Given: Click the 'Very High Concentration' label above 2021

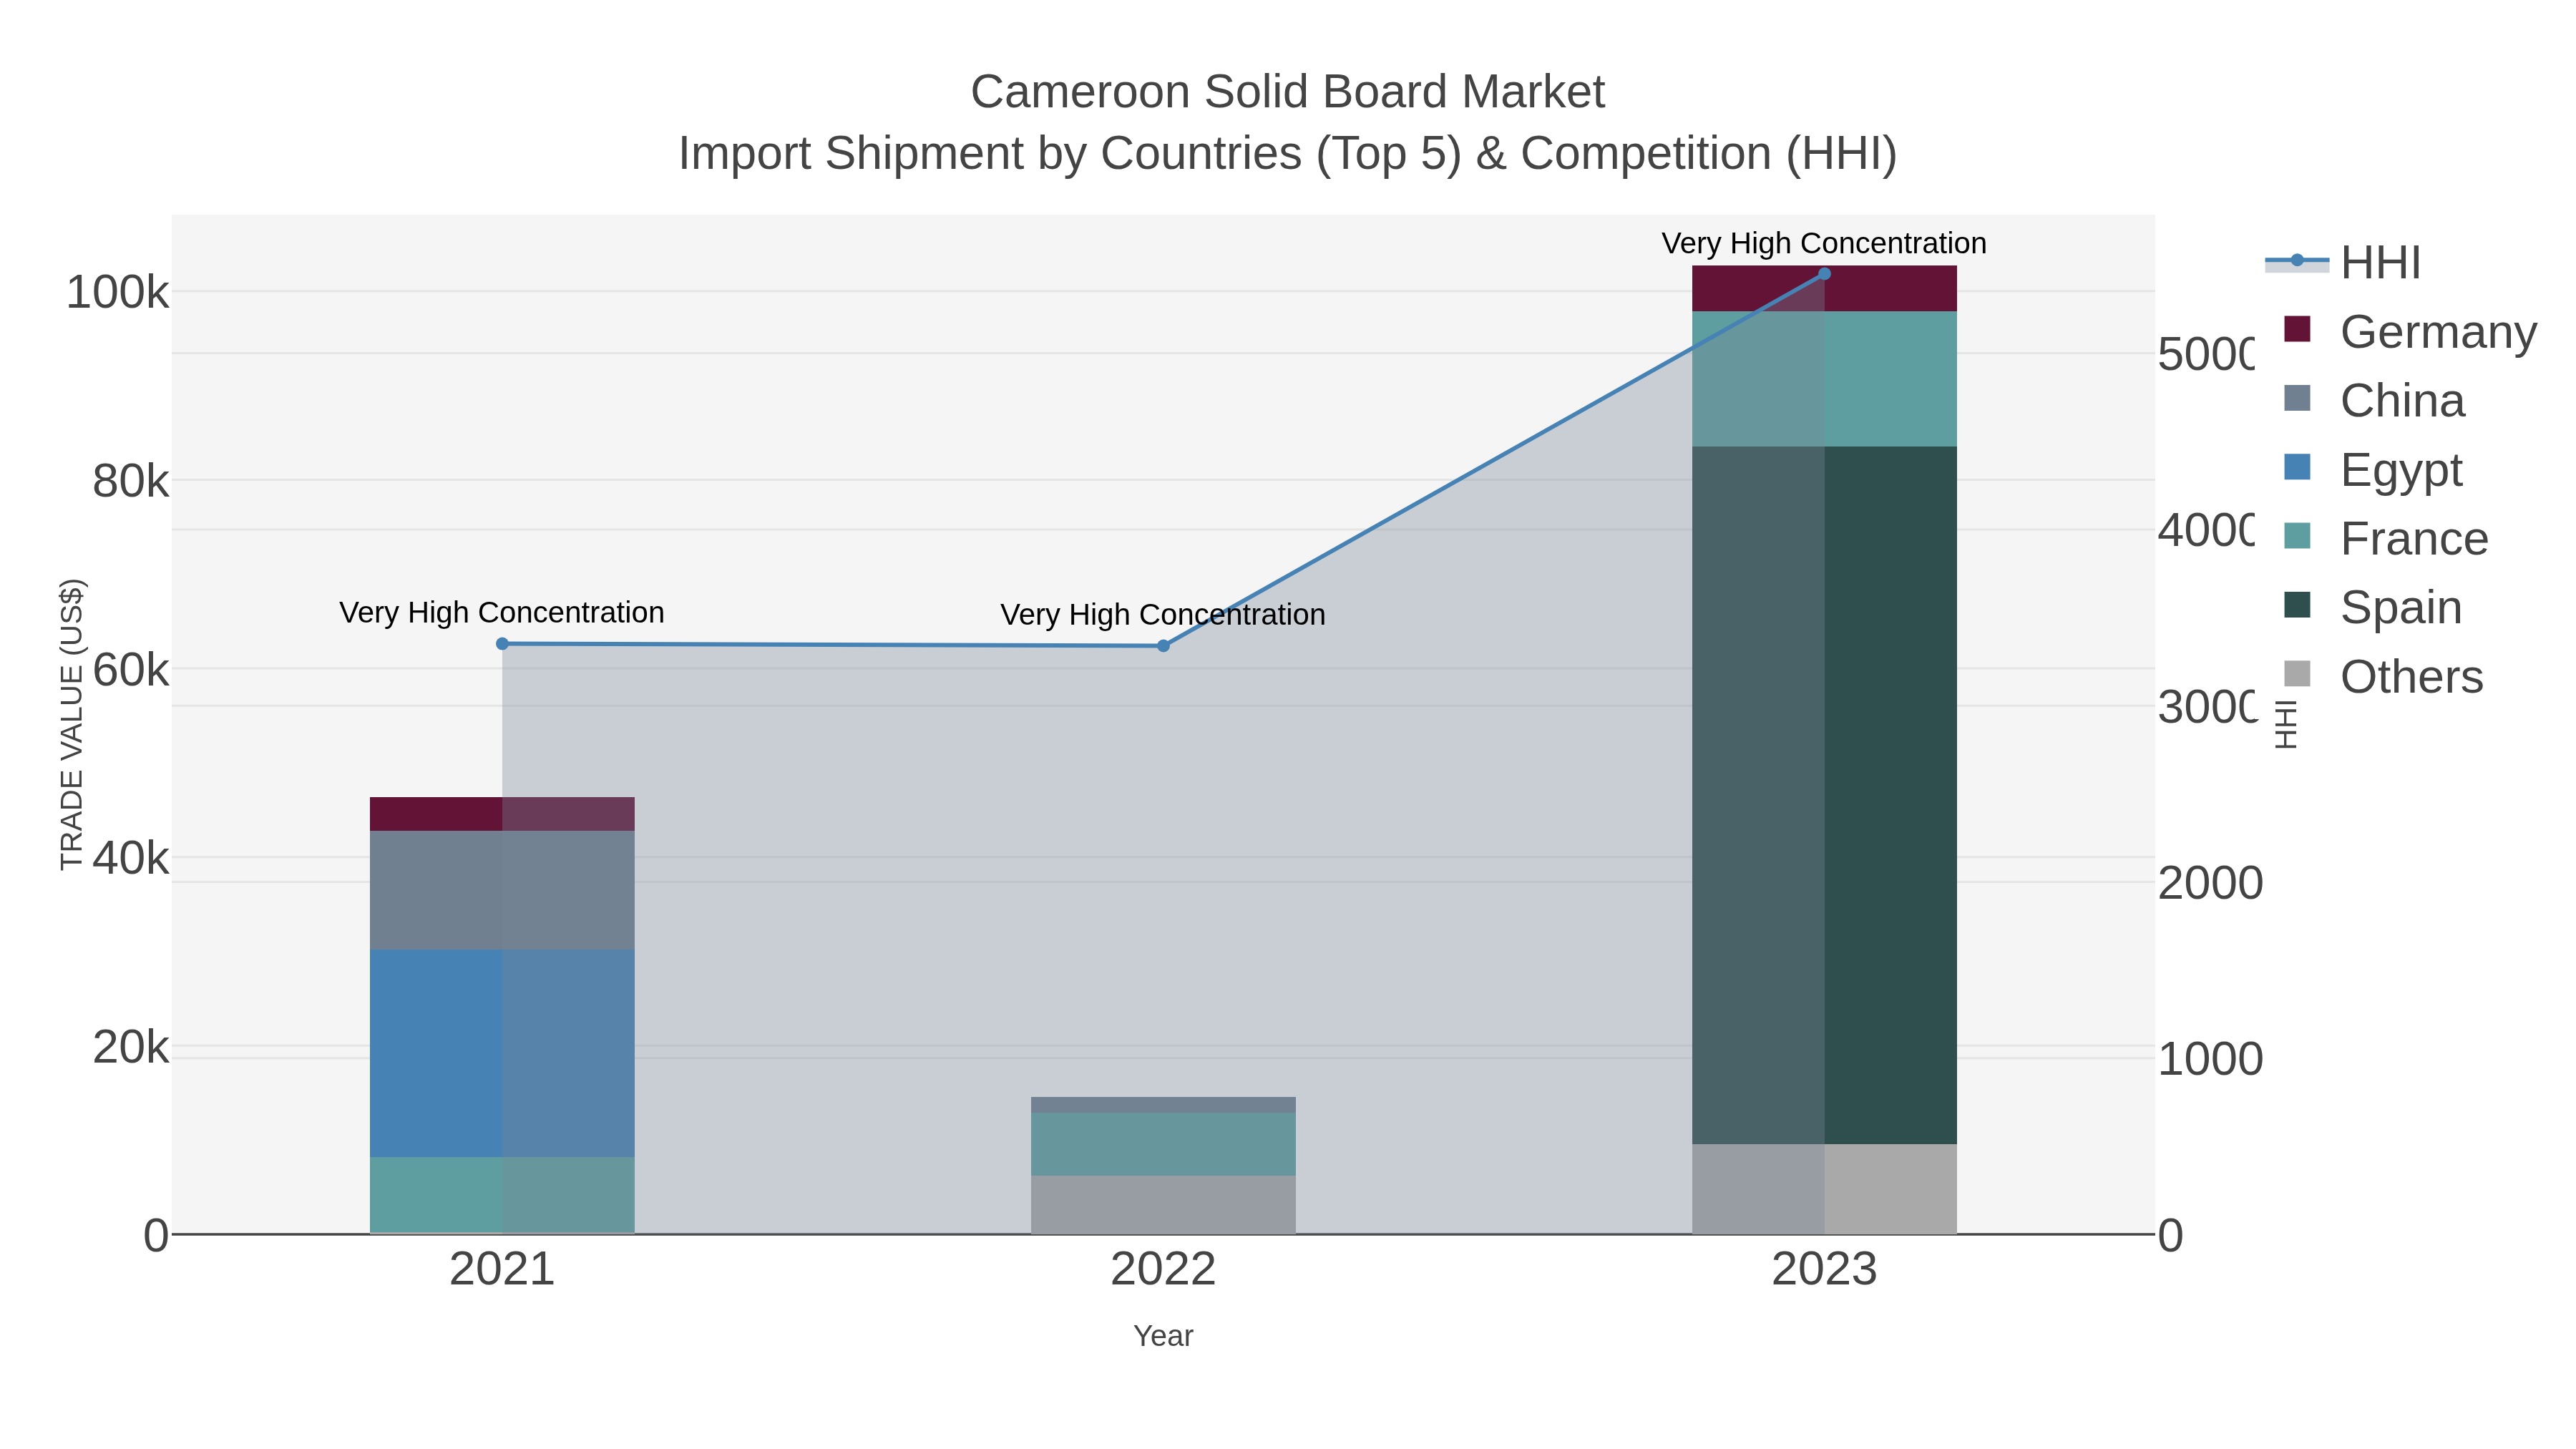Looking at the screenshot, I should point(502,612).
